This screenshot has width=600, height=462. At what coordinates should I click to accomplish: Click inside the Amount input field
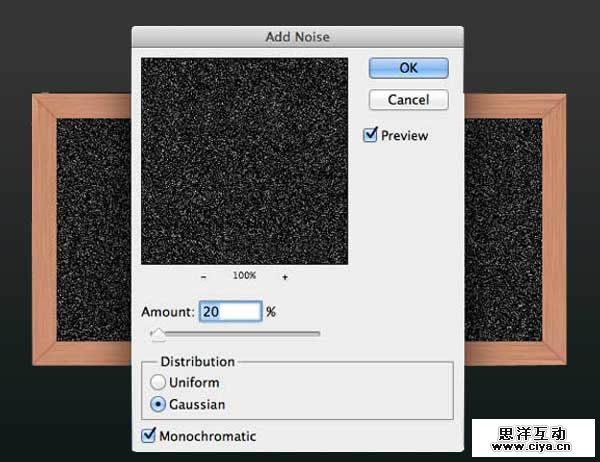(230, 312)
